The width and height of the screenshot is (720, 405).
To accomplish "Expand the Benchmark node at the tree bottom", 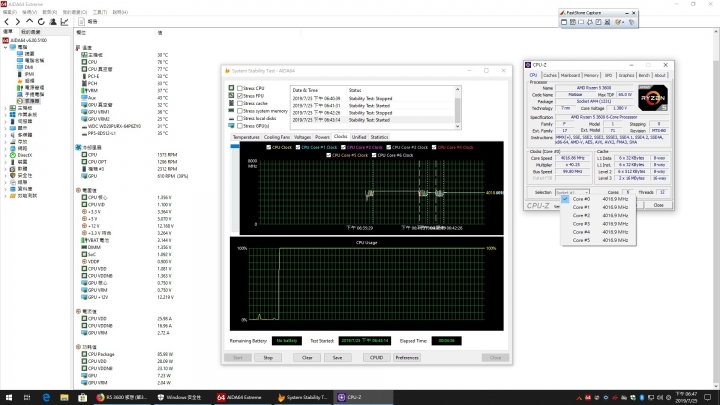I will click(x=6, y=196).
